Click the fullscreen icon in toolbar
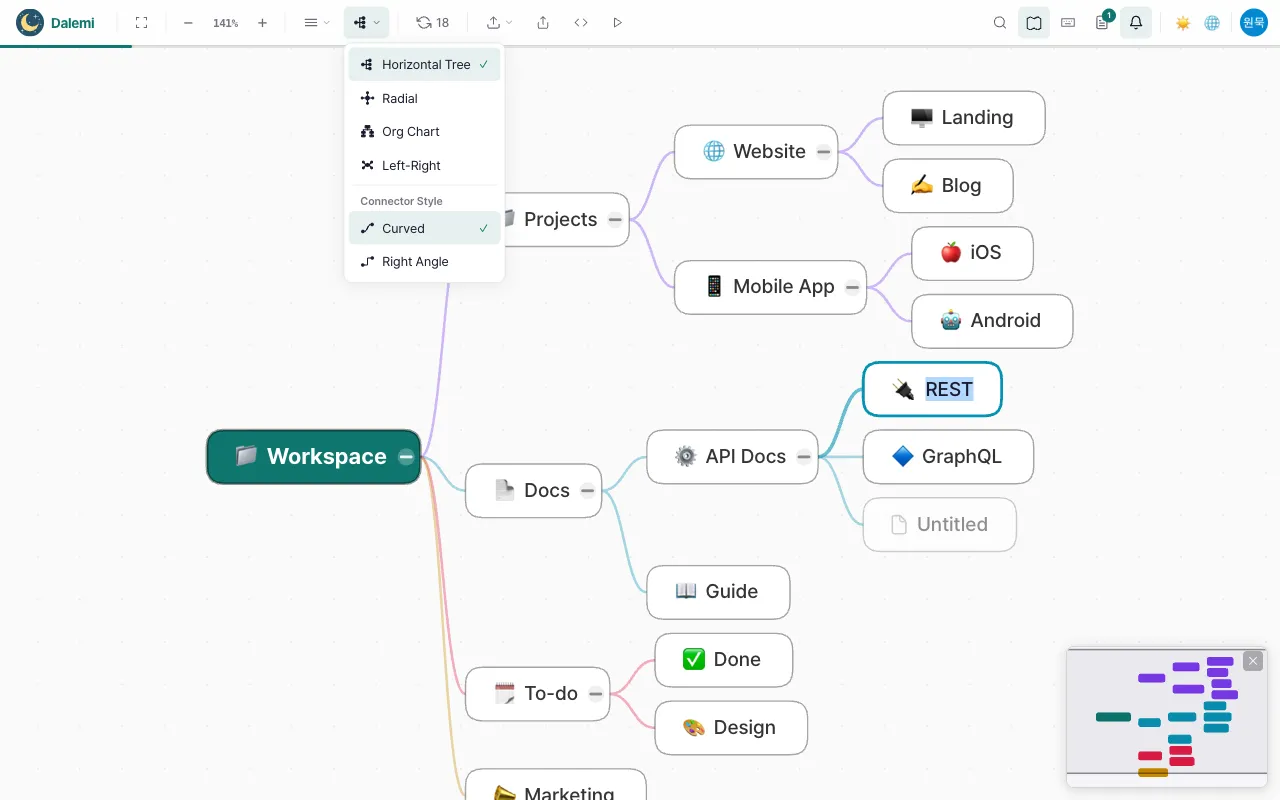The image size is (1280, 800). [141, 22]
